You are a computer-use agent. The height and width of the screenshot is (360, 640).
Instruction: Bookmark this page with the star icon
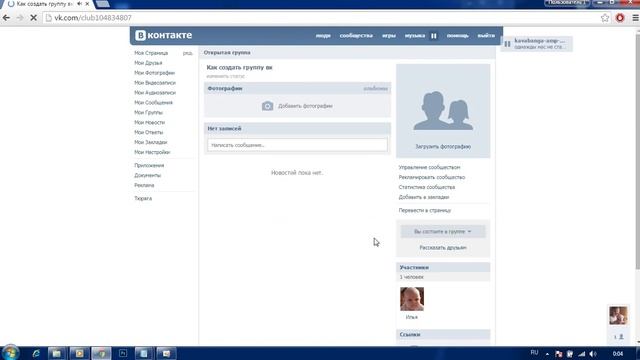click(605, 18)
